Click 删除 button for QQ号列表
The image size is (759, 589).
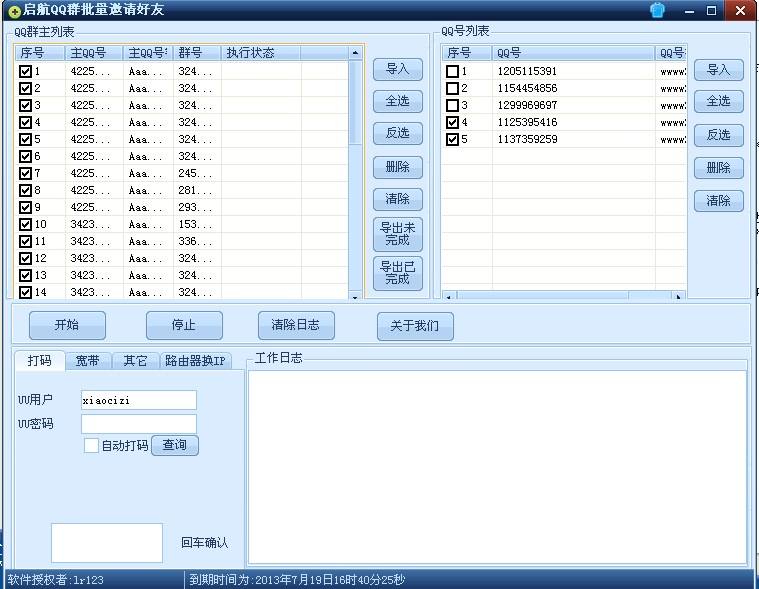point(719,168)
